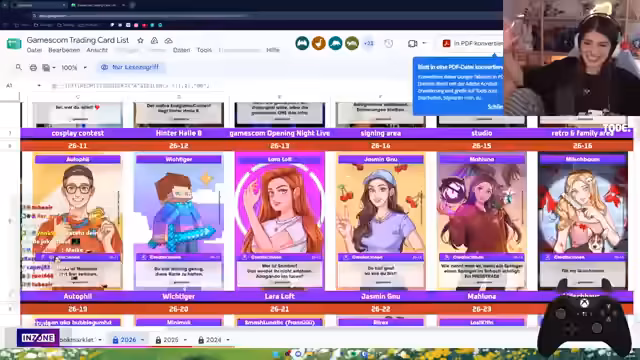Star the Gamescom Trading Card List document
The image size is (640, 360).
point(140,40)
